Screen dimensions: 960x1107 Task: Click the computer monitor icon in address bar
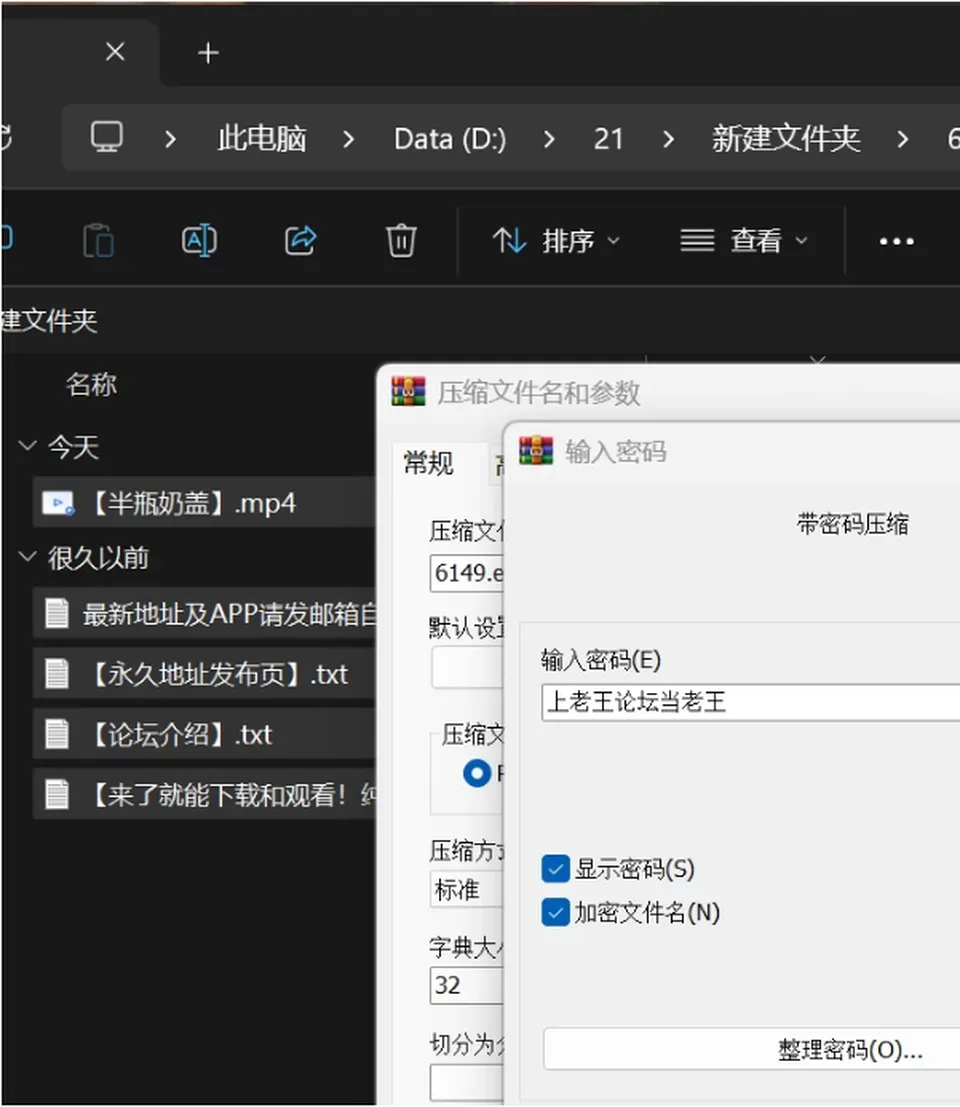[x=107, y=137]
